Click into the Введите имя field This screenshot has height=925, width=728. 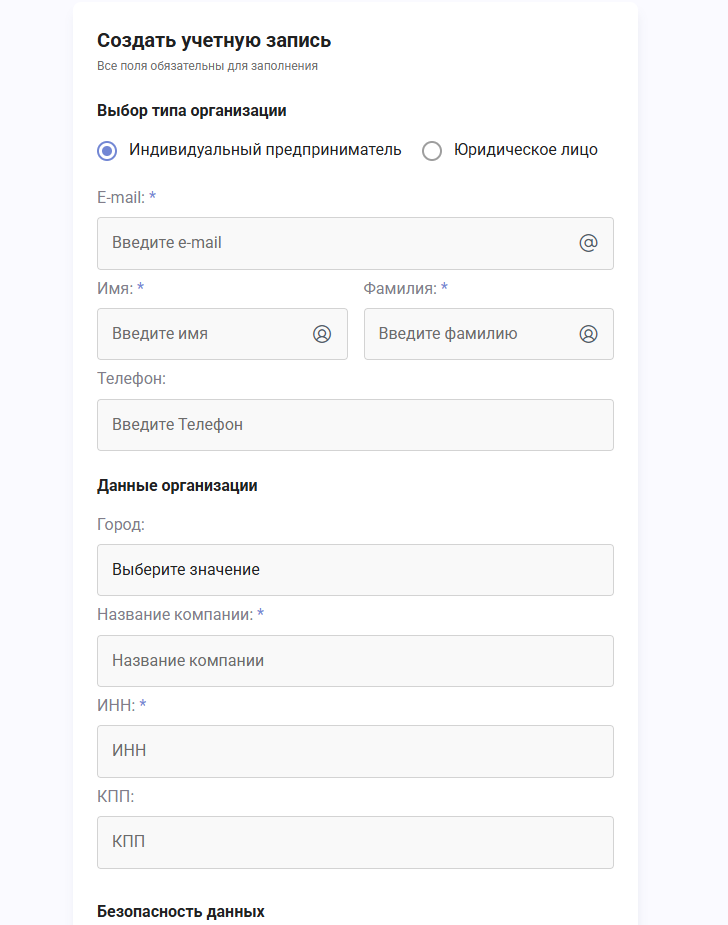click(x=222, y=334)
